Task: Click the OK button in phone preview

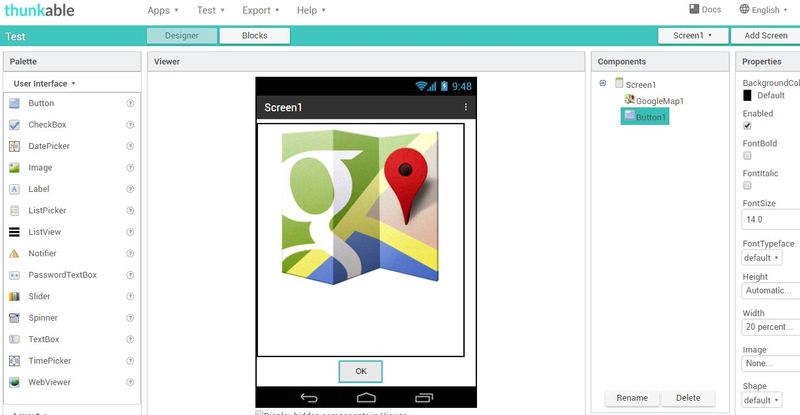Action: click(361, 372)
